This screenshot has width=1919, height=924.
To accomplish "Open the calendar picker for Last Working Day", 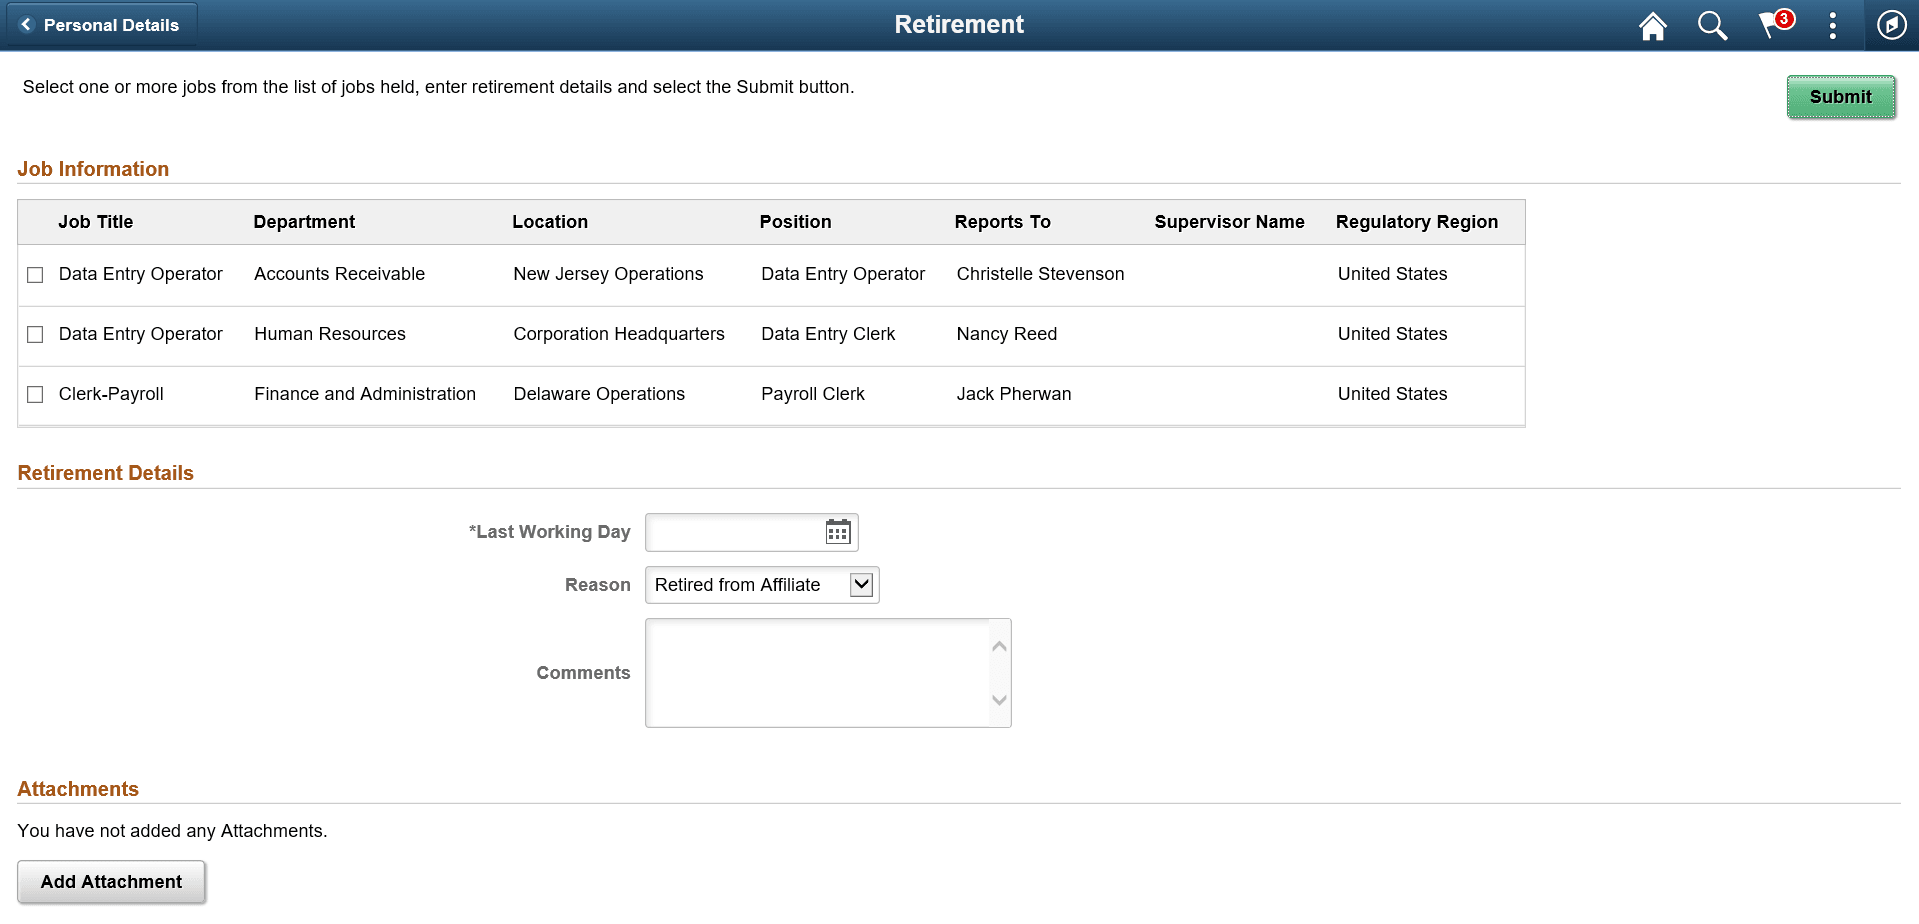I will pyautogui.click(x=837, y=532).
